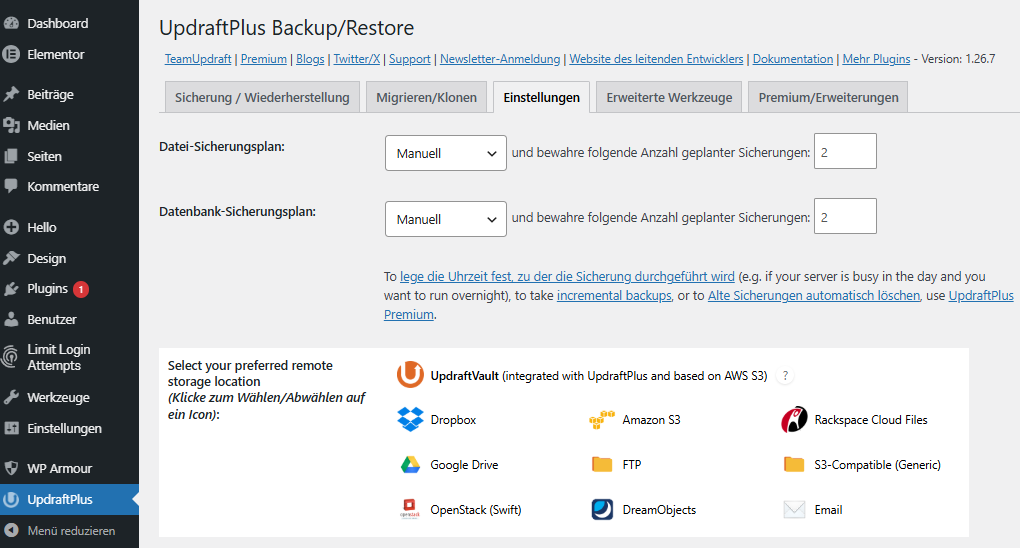
Task: Click Menü reduzieren to collapse sidebar
Action: click(x=69, y=530)
